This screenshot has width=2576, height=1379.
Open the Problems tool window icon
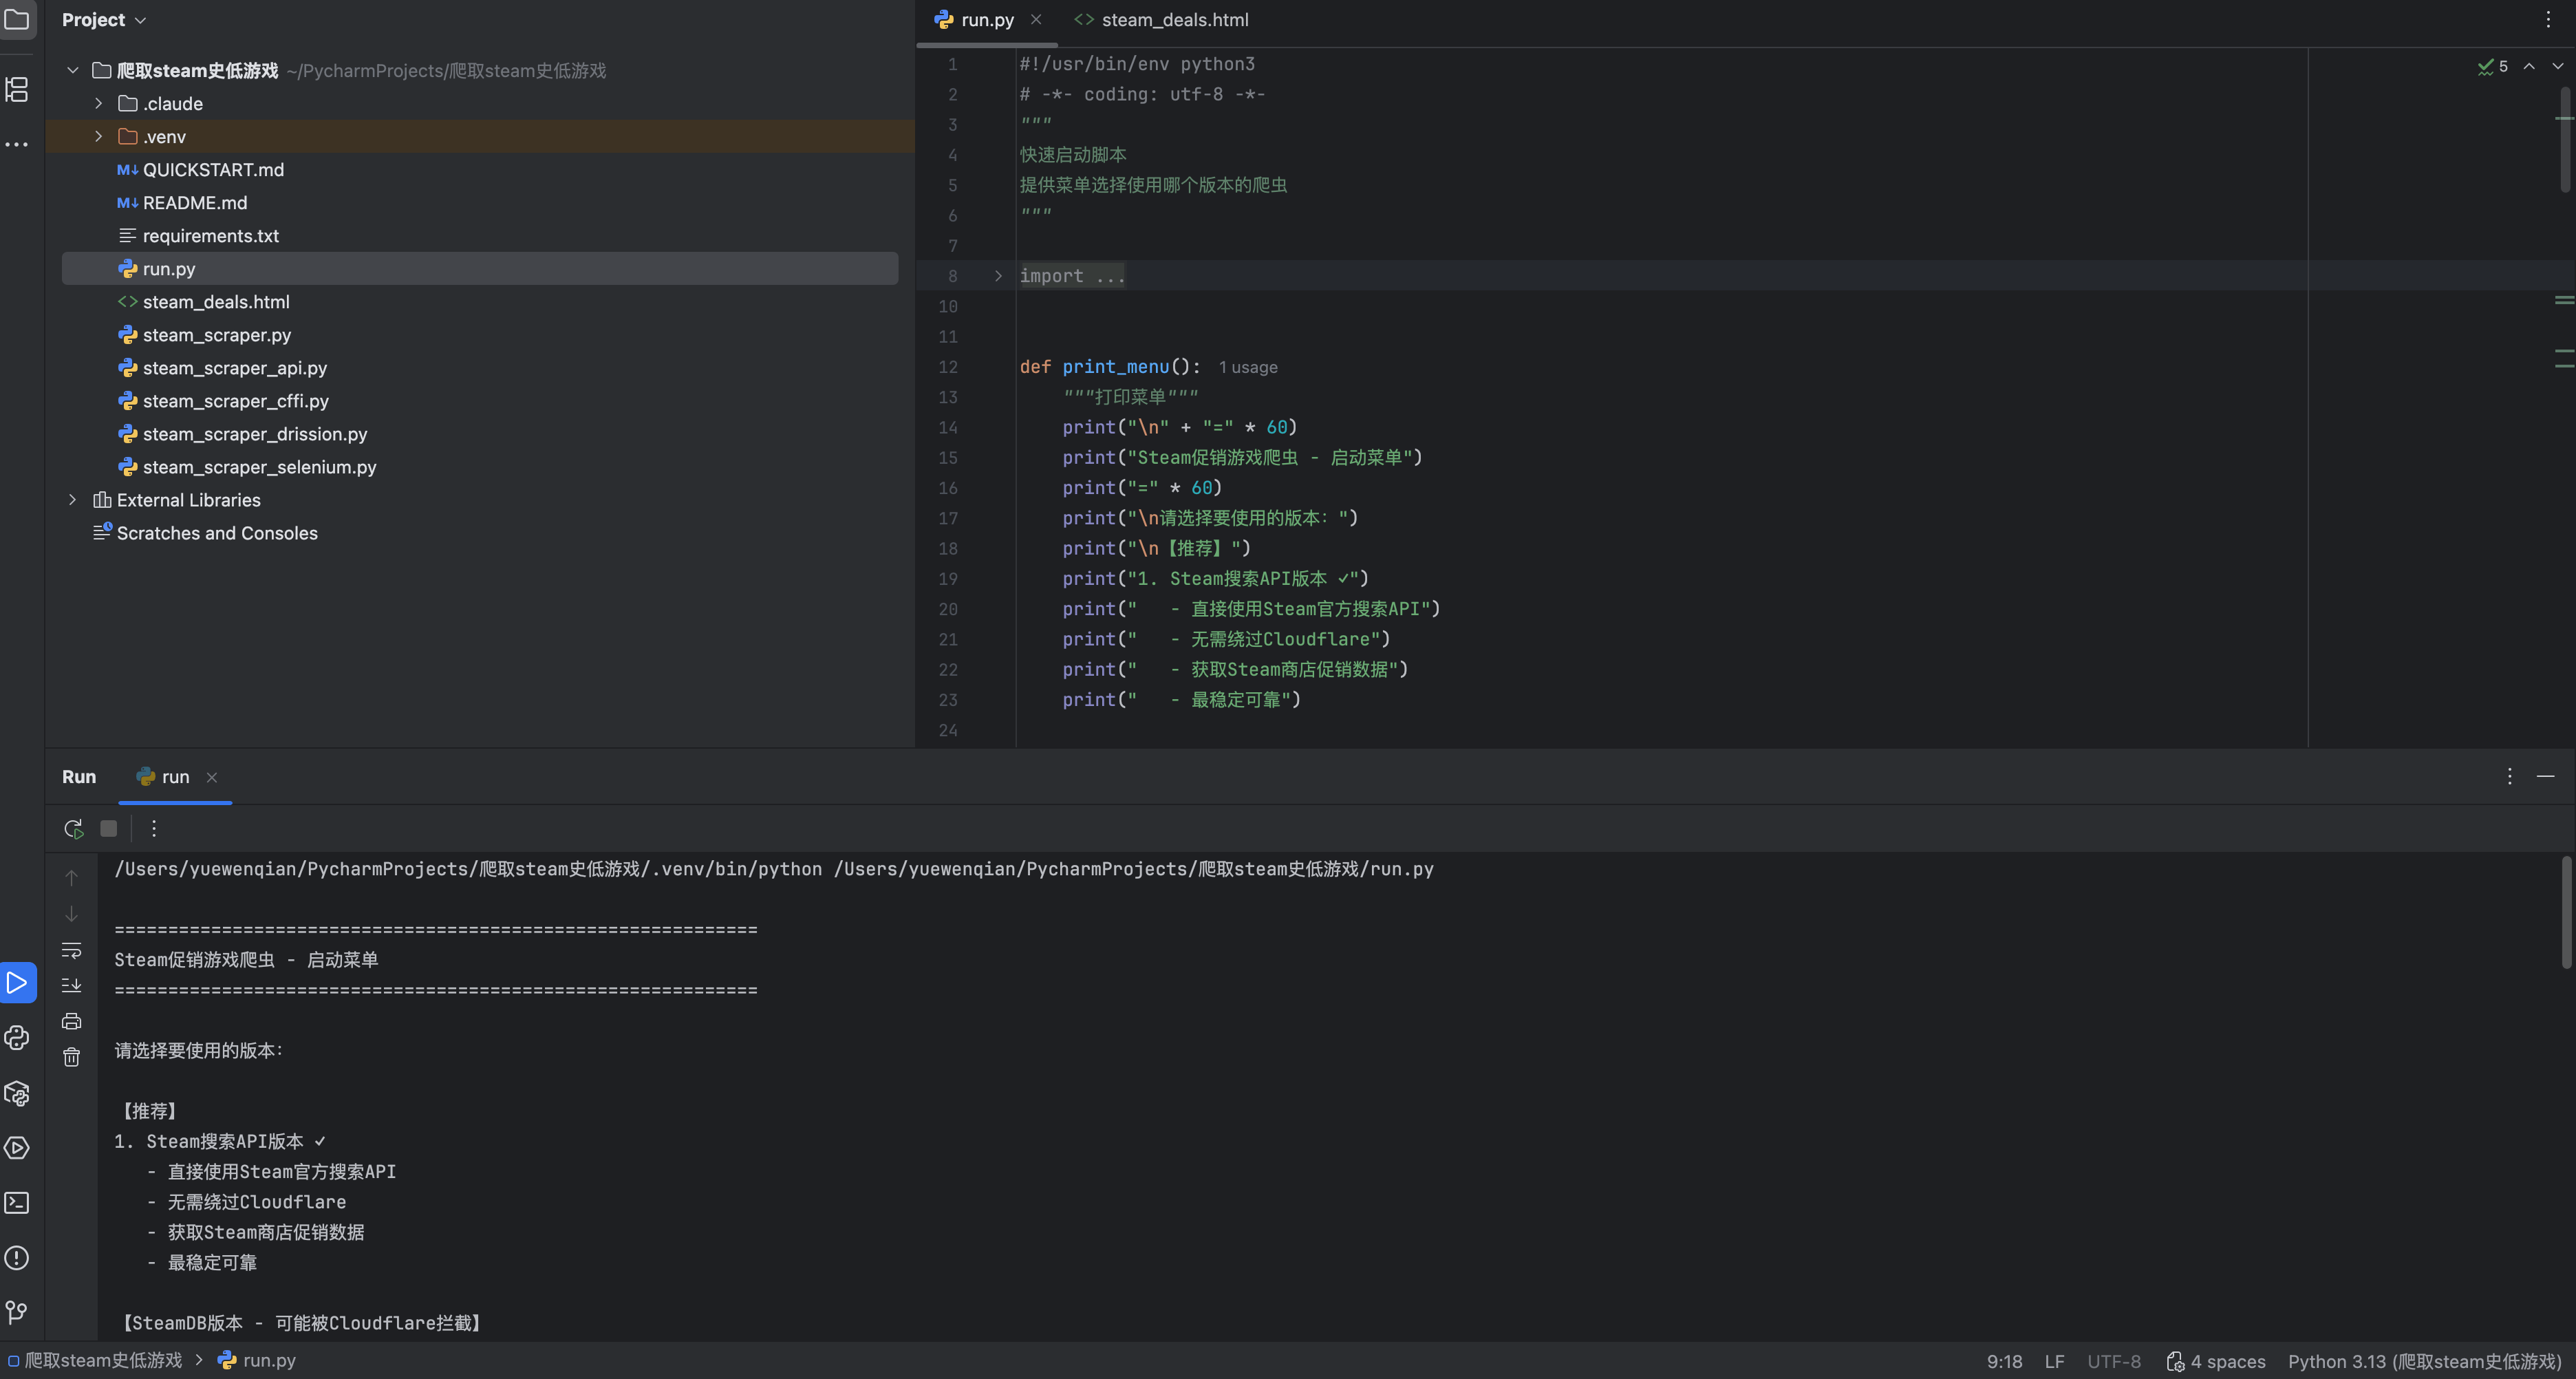tap(17, 1258)
